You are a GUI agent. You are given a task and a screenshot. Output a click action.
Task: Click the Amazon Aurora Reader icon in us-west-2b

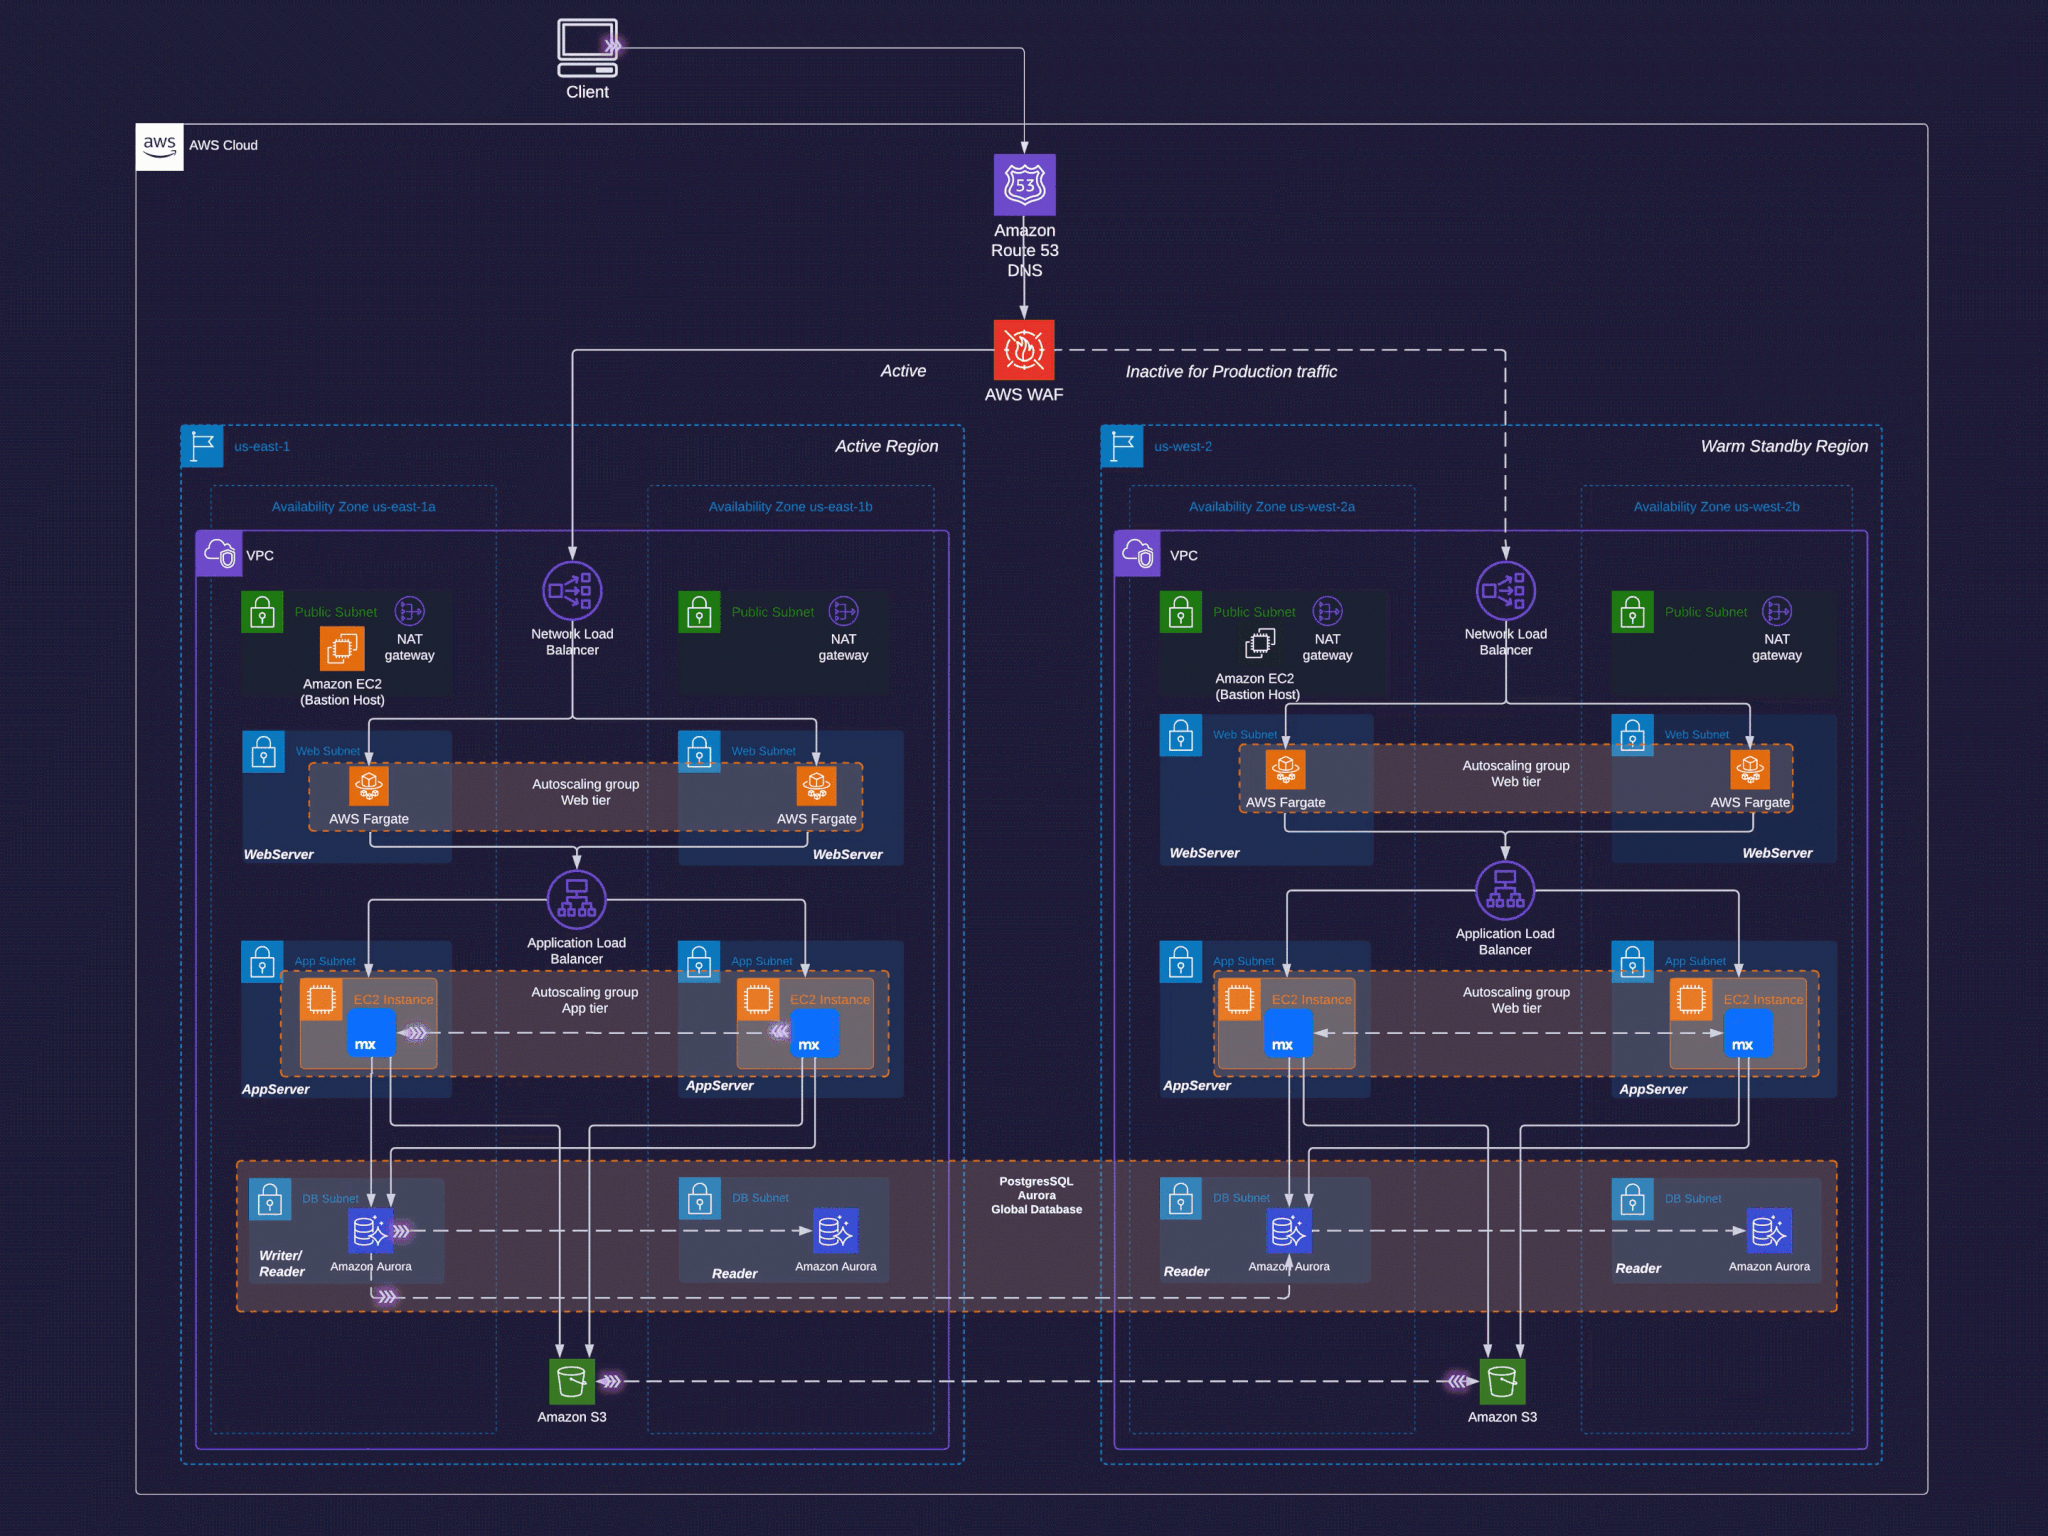click(x=1768, y=1231)
